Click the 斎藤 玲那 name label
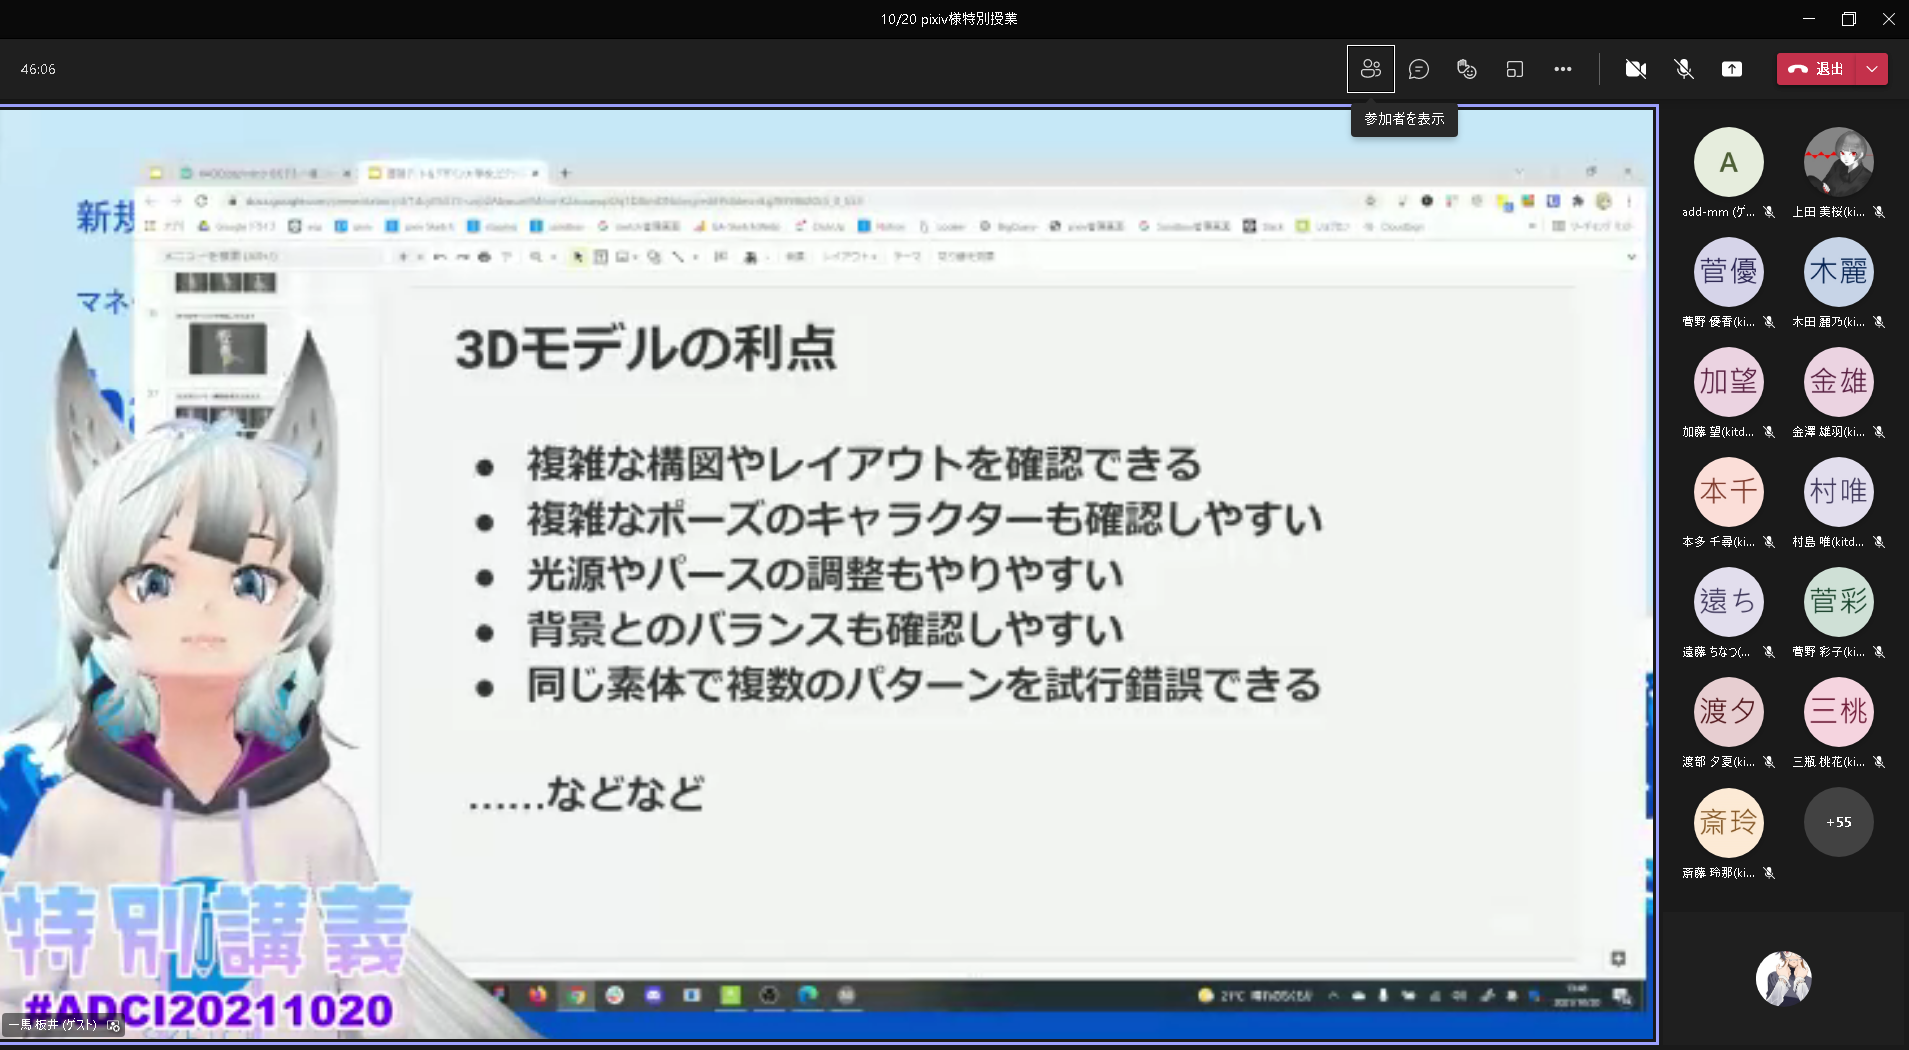Viewport: 1909px width, 1050px height. (x=1718, y=873)
